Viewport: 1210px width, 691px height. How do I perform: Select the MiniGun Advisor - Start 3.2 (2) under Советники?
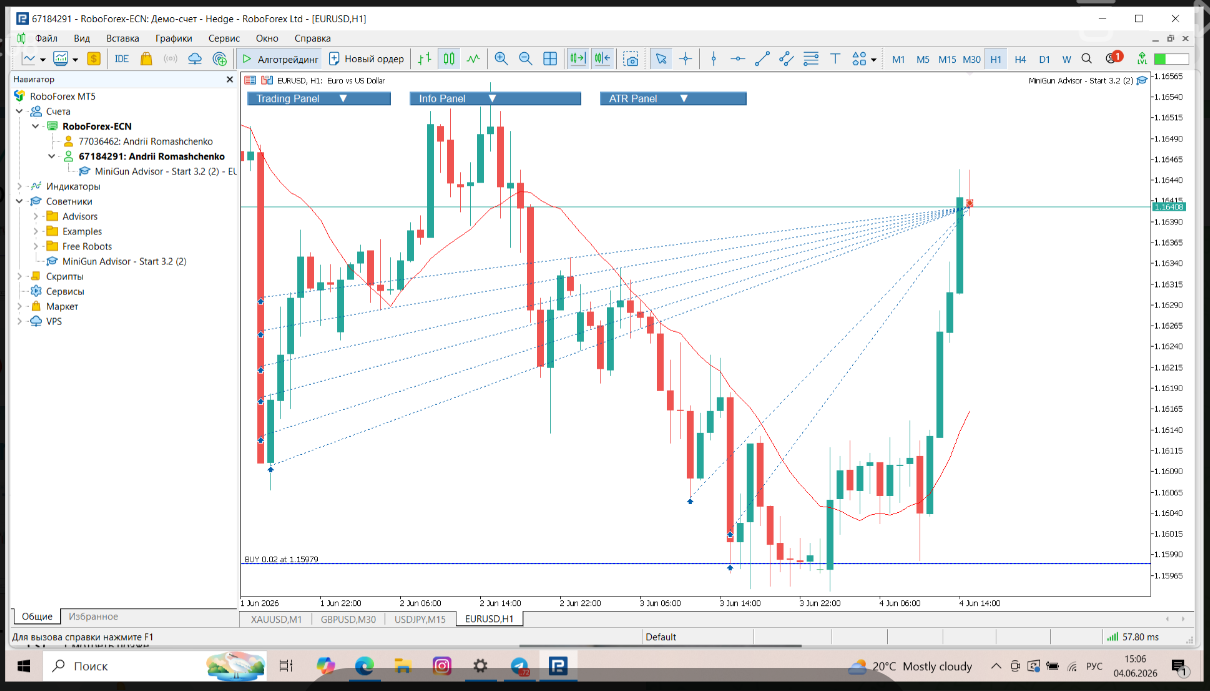(124, 261)
